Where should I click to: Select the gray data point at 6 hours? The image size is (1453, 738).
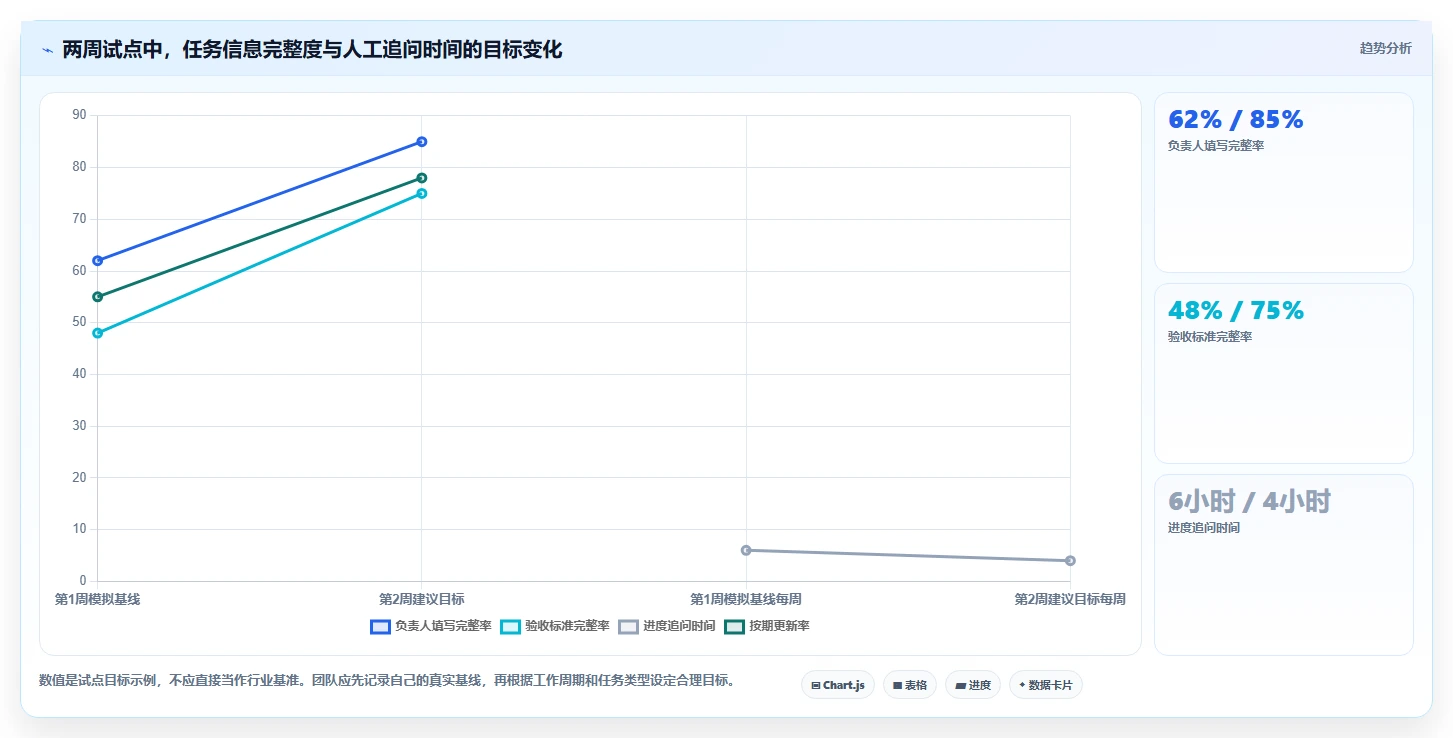coord(746,550)
